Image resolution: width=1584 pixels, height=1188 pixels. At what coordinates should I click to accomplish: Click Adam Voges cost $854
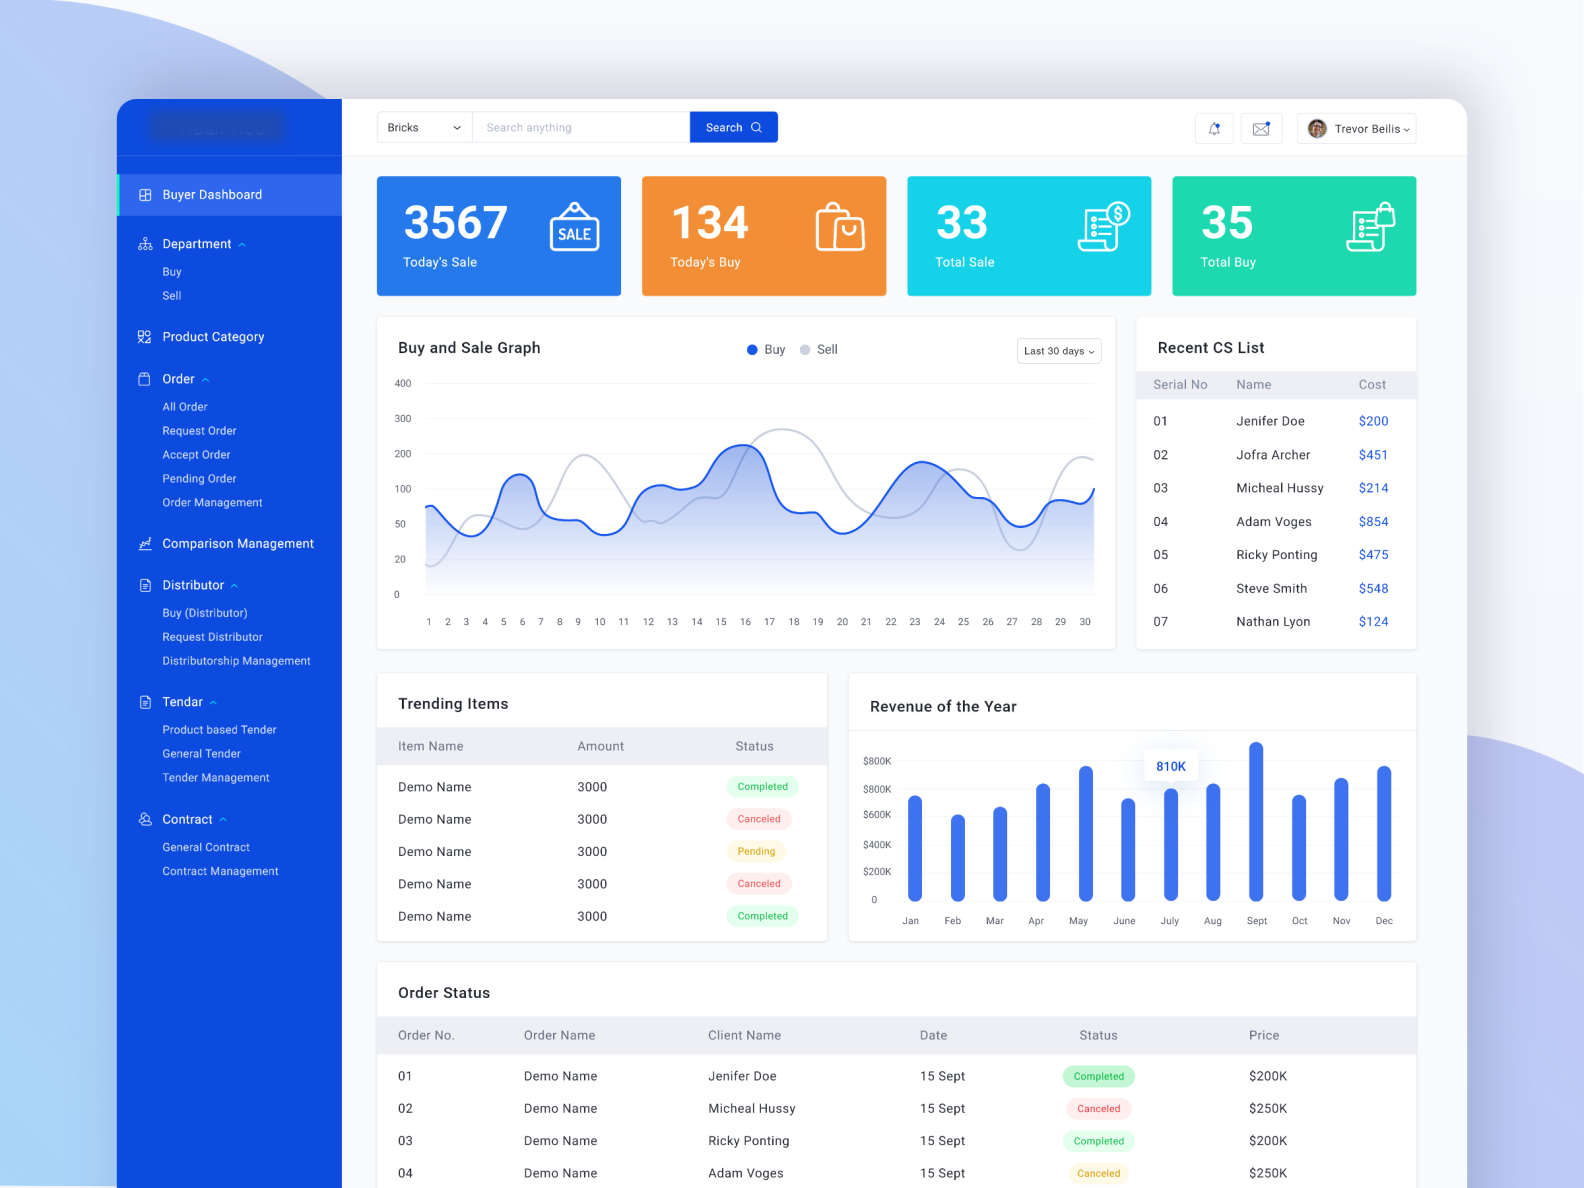[x=1373, y=522]
